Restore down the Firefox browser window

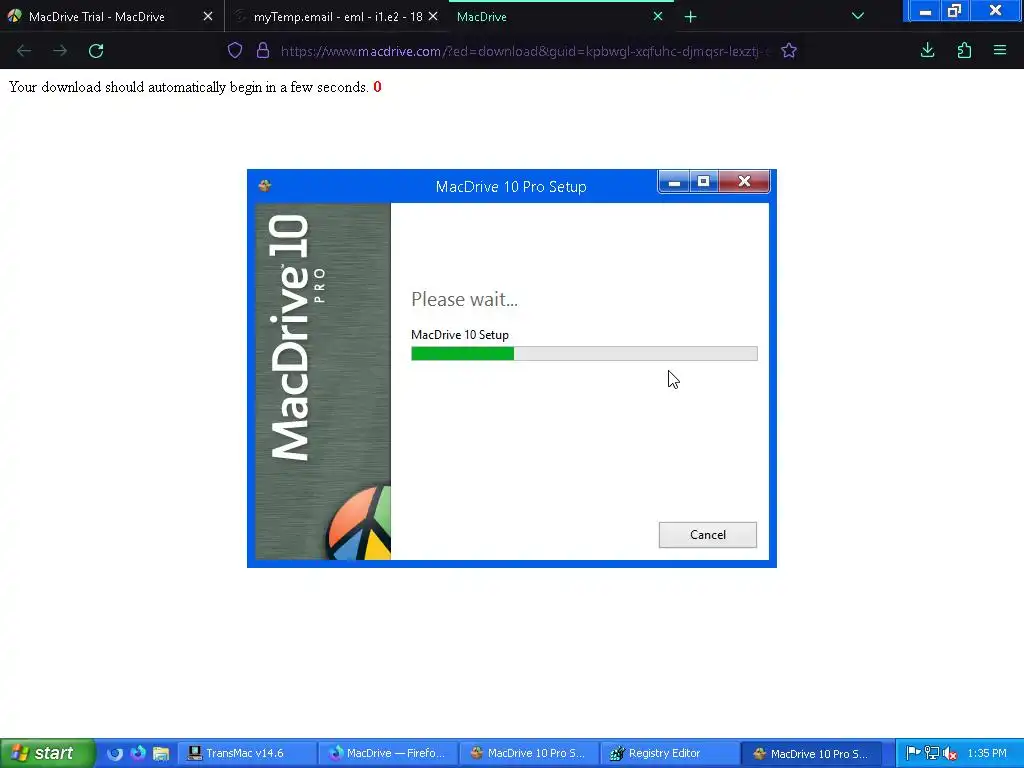click(955, 11)
